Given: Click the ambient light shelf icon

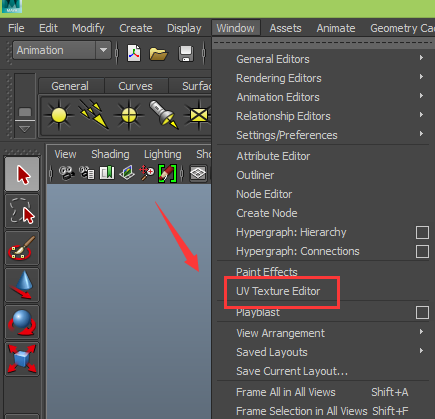Looking at the screenshot, I should pos(129,116).
